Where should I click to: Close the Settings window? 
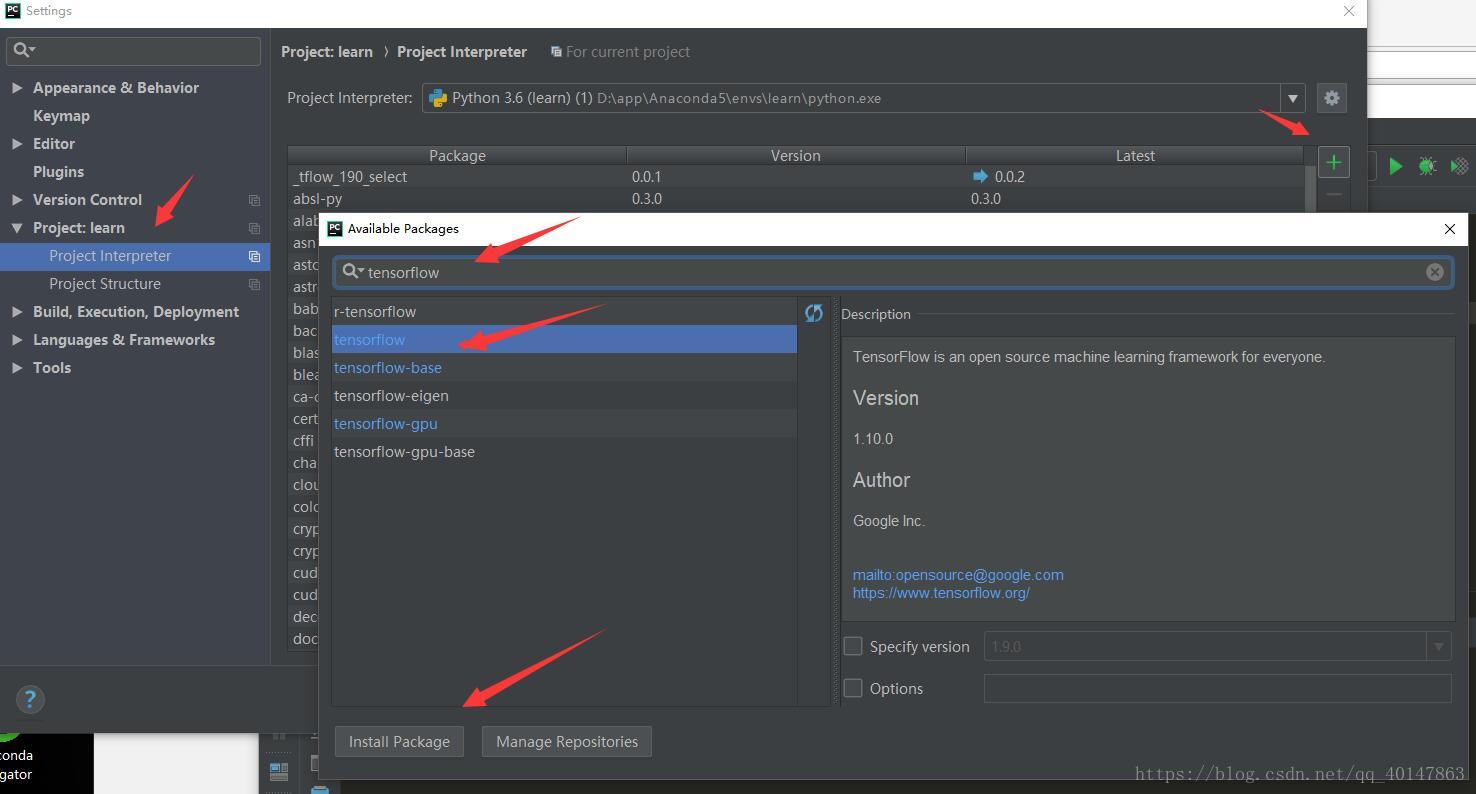point(1348,11)
